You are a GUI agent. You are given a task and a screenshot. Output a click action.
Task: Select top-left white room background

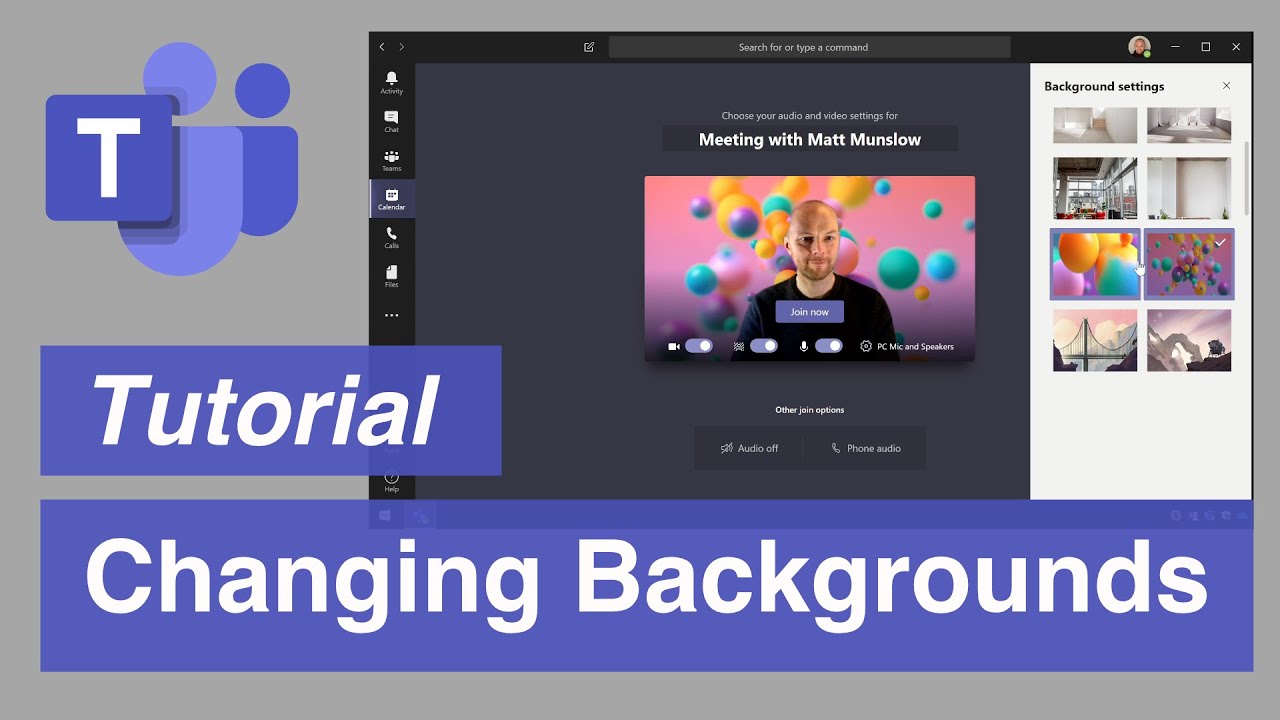[1095, 125]
